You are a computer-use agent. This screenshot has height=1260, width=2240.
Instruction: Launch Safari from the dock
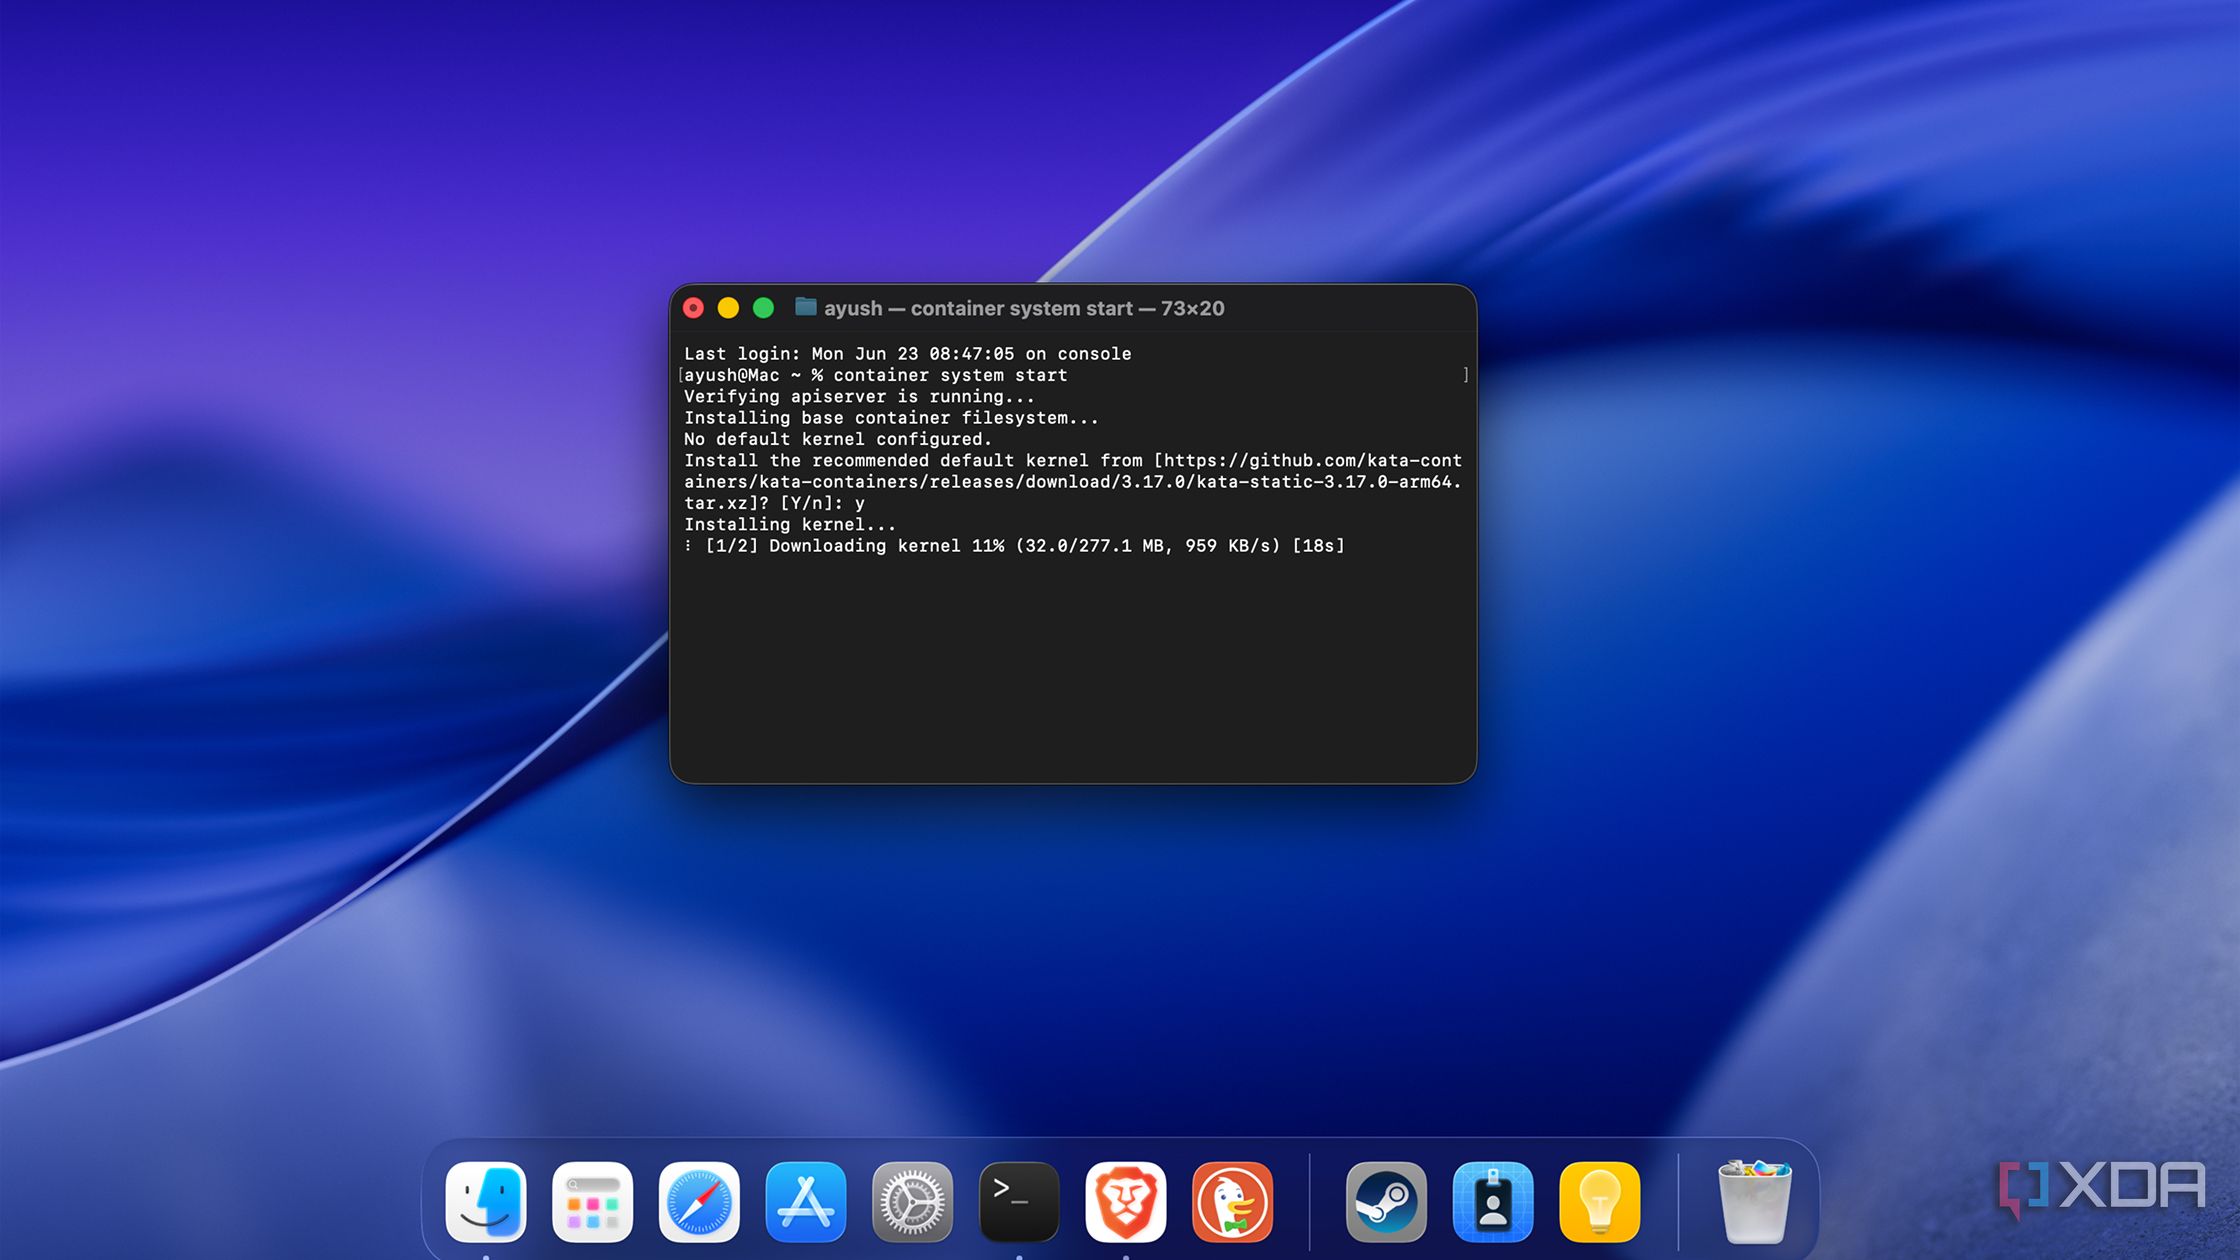pos(699,1201)
